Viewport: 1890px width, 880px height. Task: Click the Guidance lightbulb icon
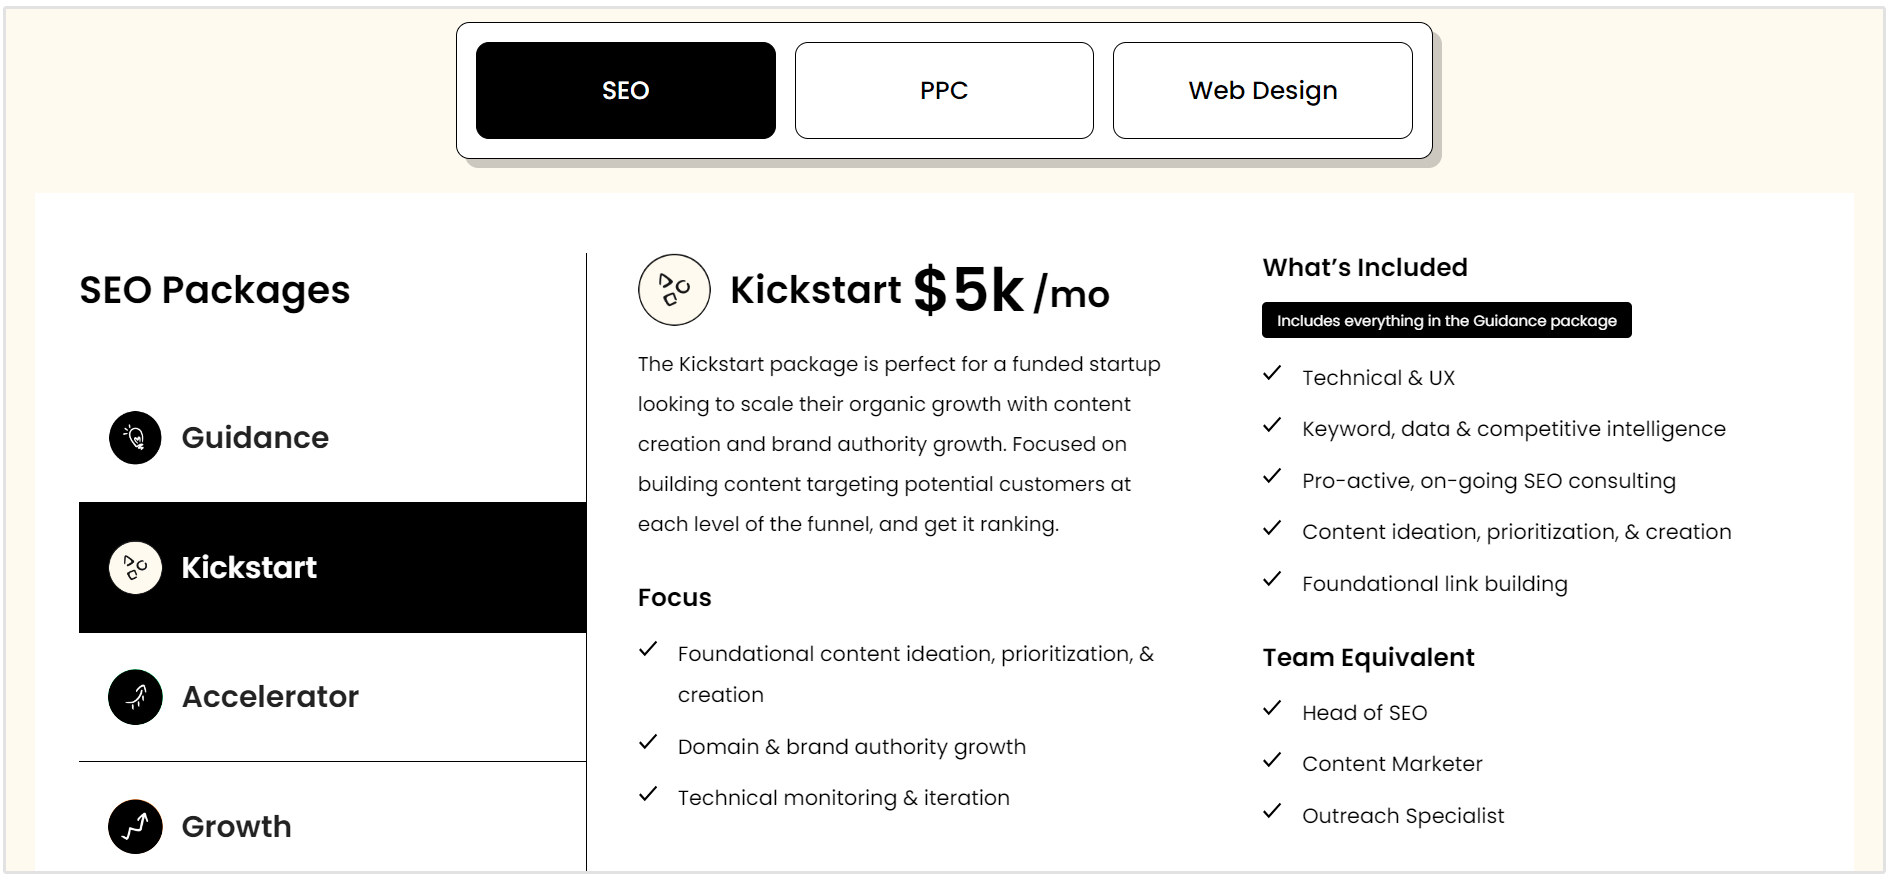135,438
